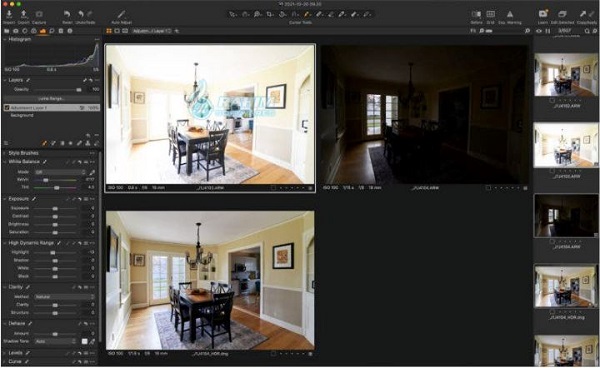Select the crop cursor tool

pos(270,15)
